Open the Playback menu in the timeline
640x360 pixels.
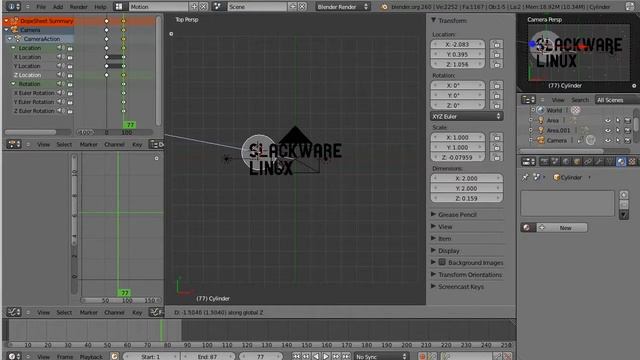91,357
